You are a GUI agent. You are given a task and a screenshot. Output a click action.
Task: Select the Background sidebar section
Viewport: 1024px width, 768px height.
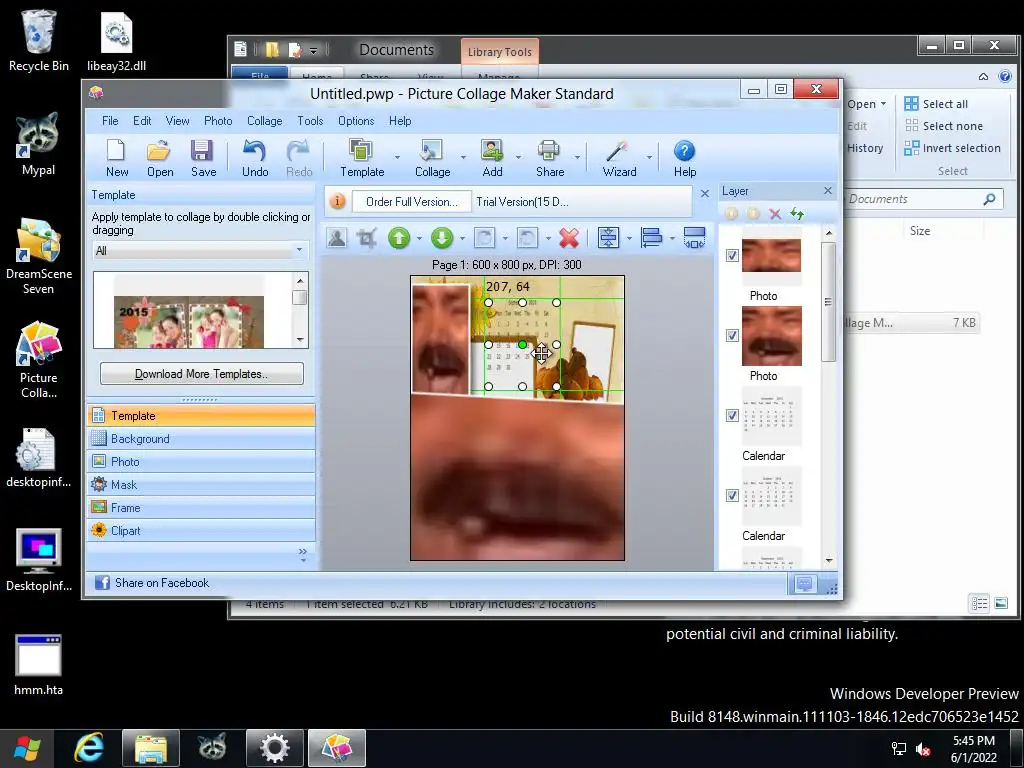coord(200,439)
